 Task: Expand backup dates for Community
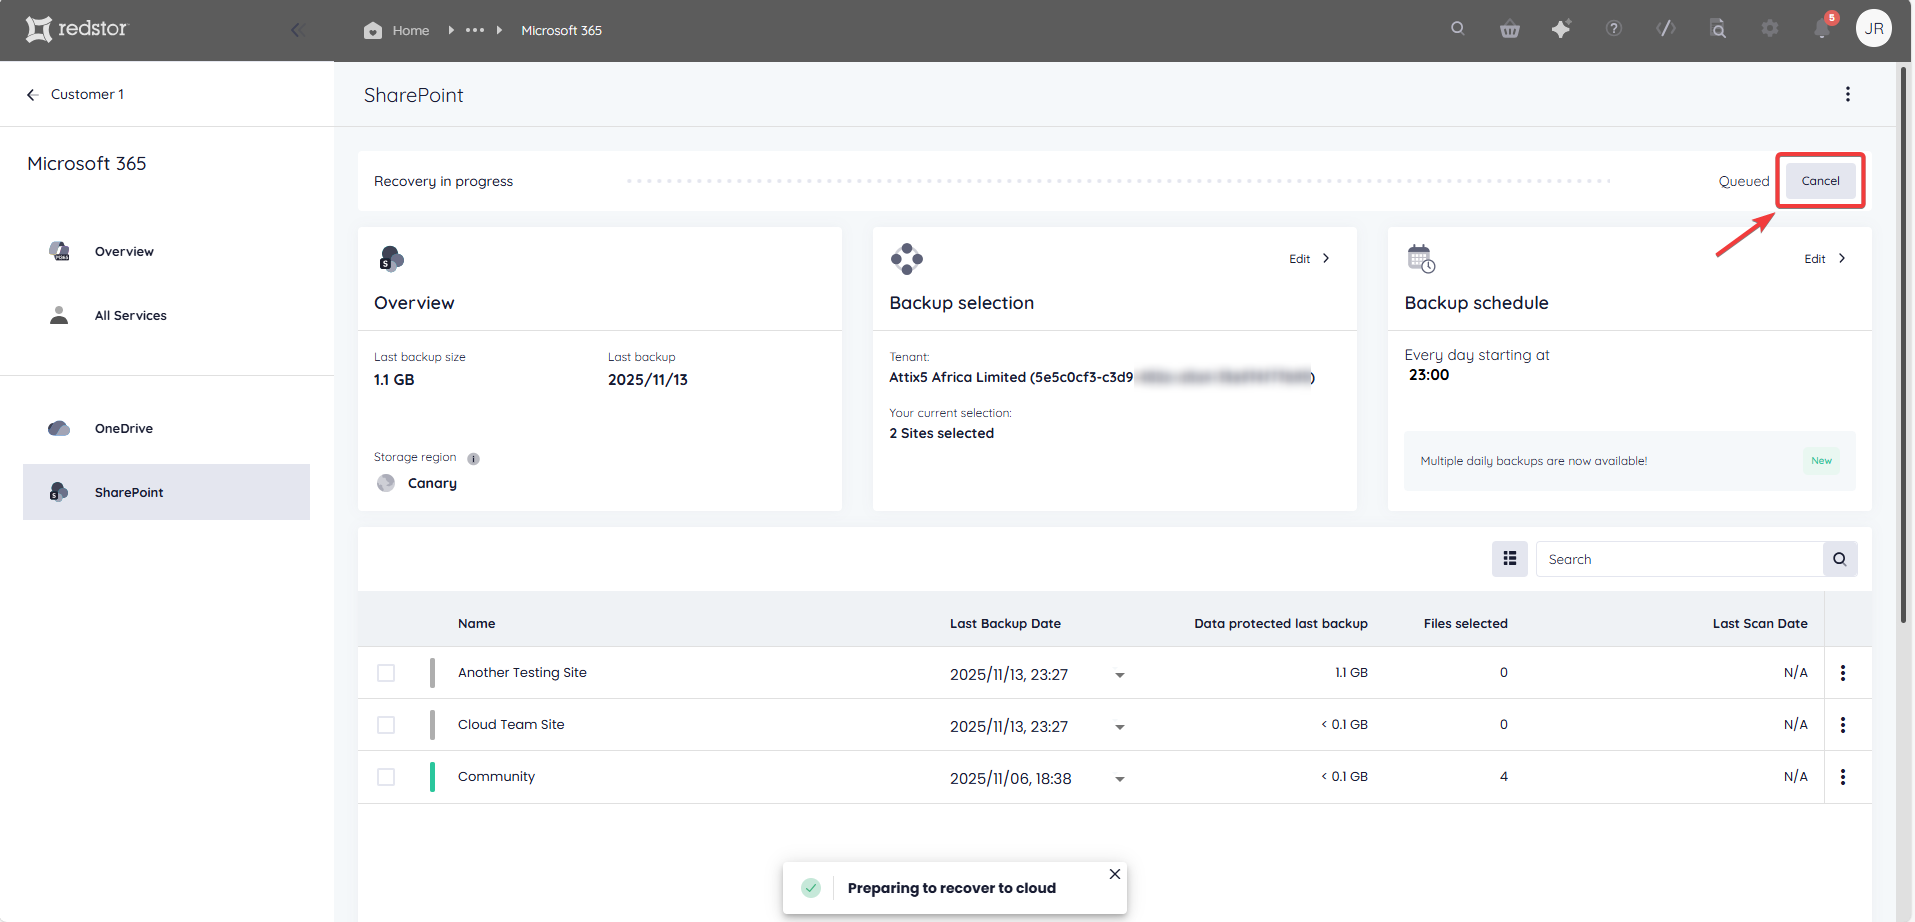click(x=1120, y=779)
